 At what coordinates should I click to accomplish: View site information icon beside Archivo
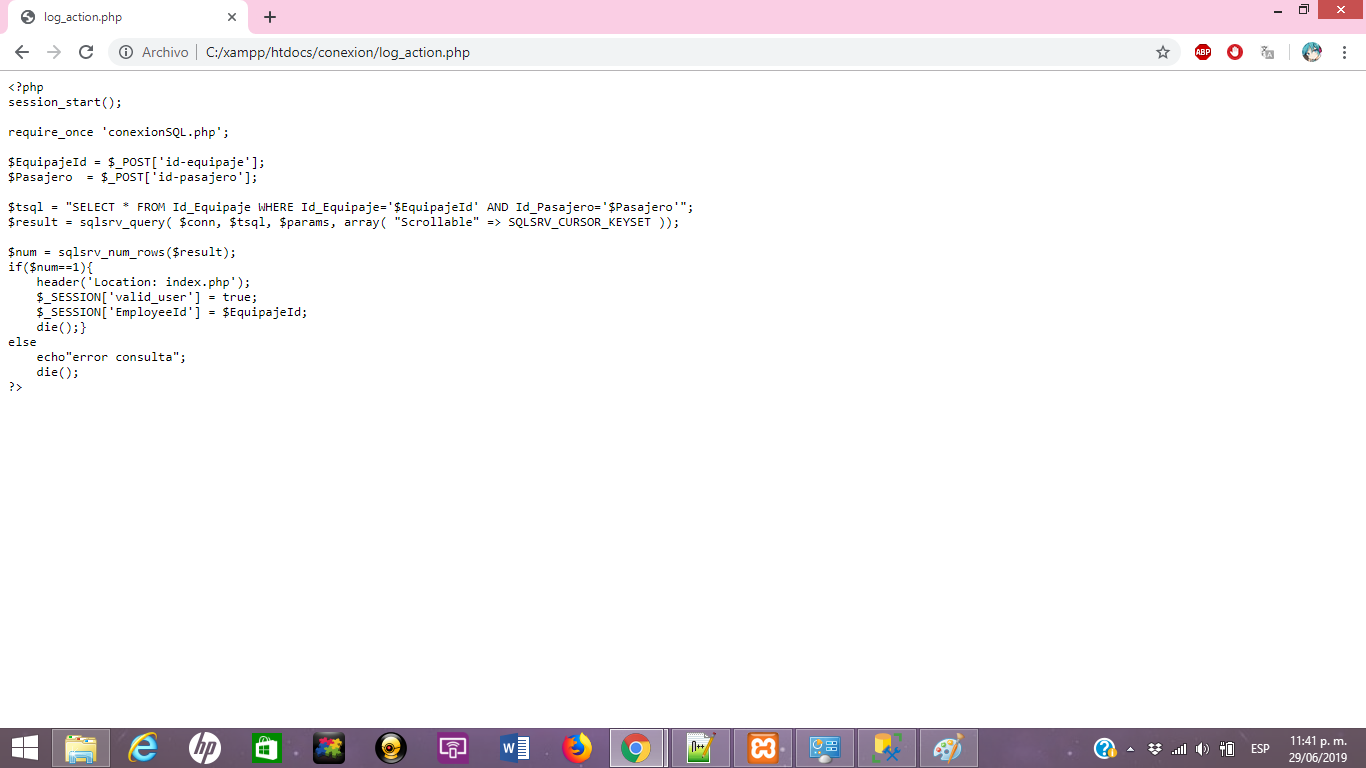pos(126,52)
